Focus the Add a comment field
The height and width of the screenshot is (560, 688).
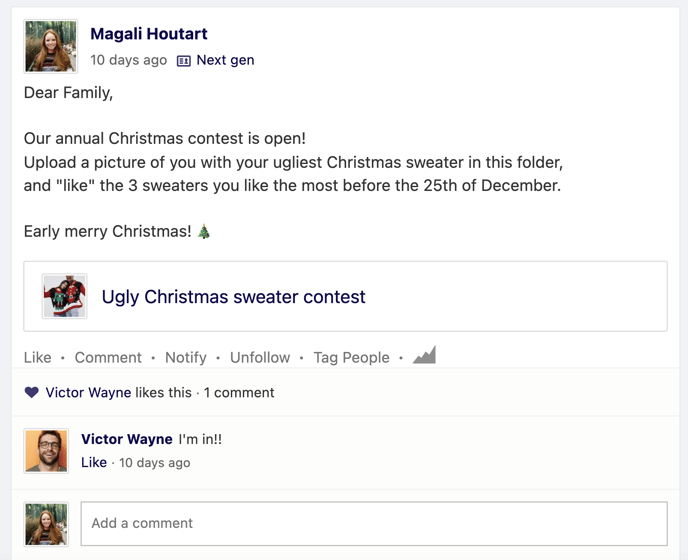[374, 524]
